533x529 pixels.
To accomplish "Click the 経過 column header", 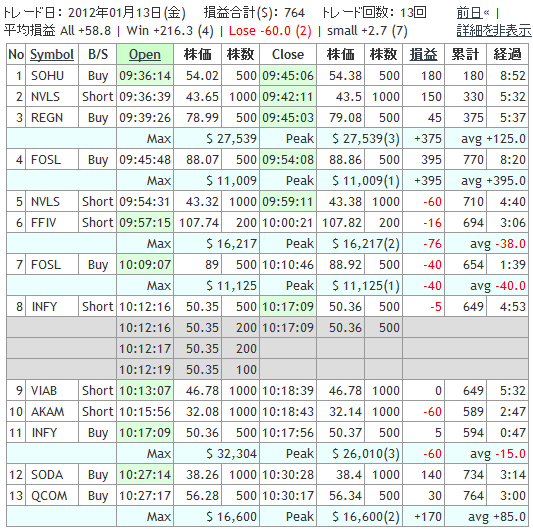I will pyautogui.click(x=507, y=54).
